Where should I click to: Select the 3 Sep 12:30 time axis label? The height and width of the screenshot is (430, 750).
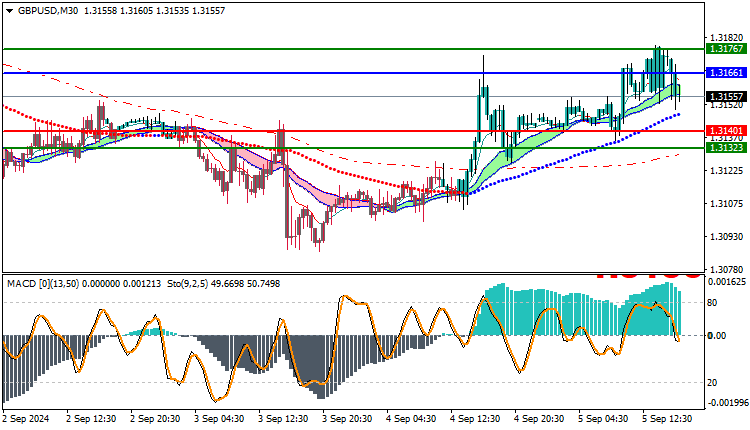tap(283, 419)
